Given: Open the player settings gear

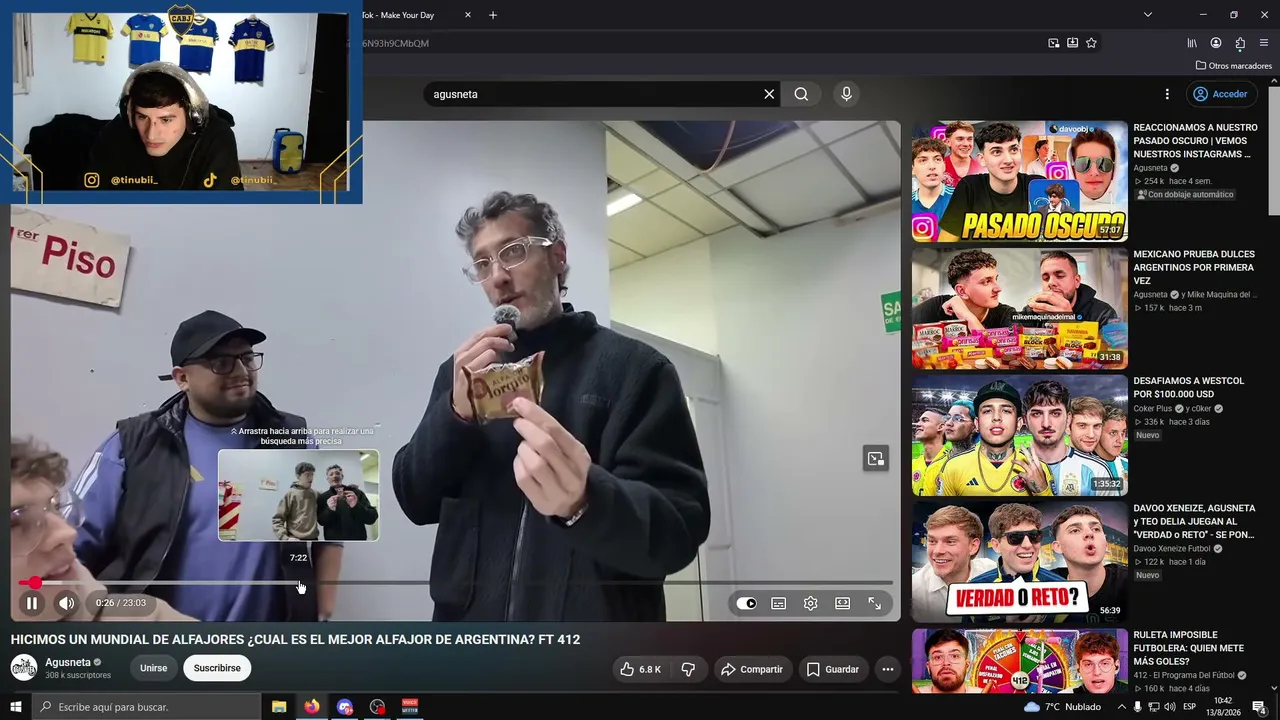Looking at the screenshot, I should click(811, 603).
